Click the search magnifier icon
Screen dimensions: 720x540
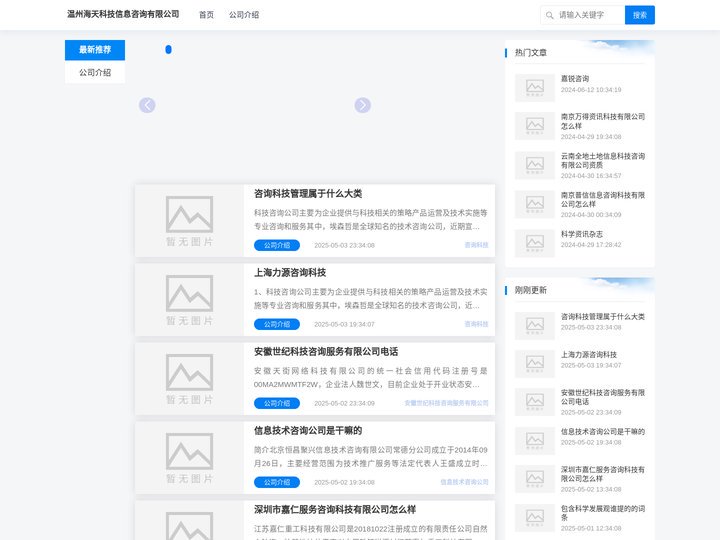pyautogui.click(x=549, y=15)
